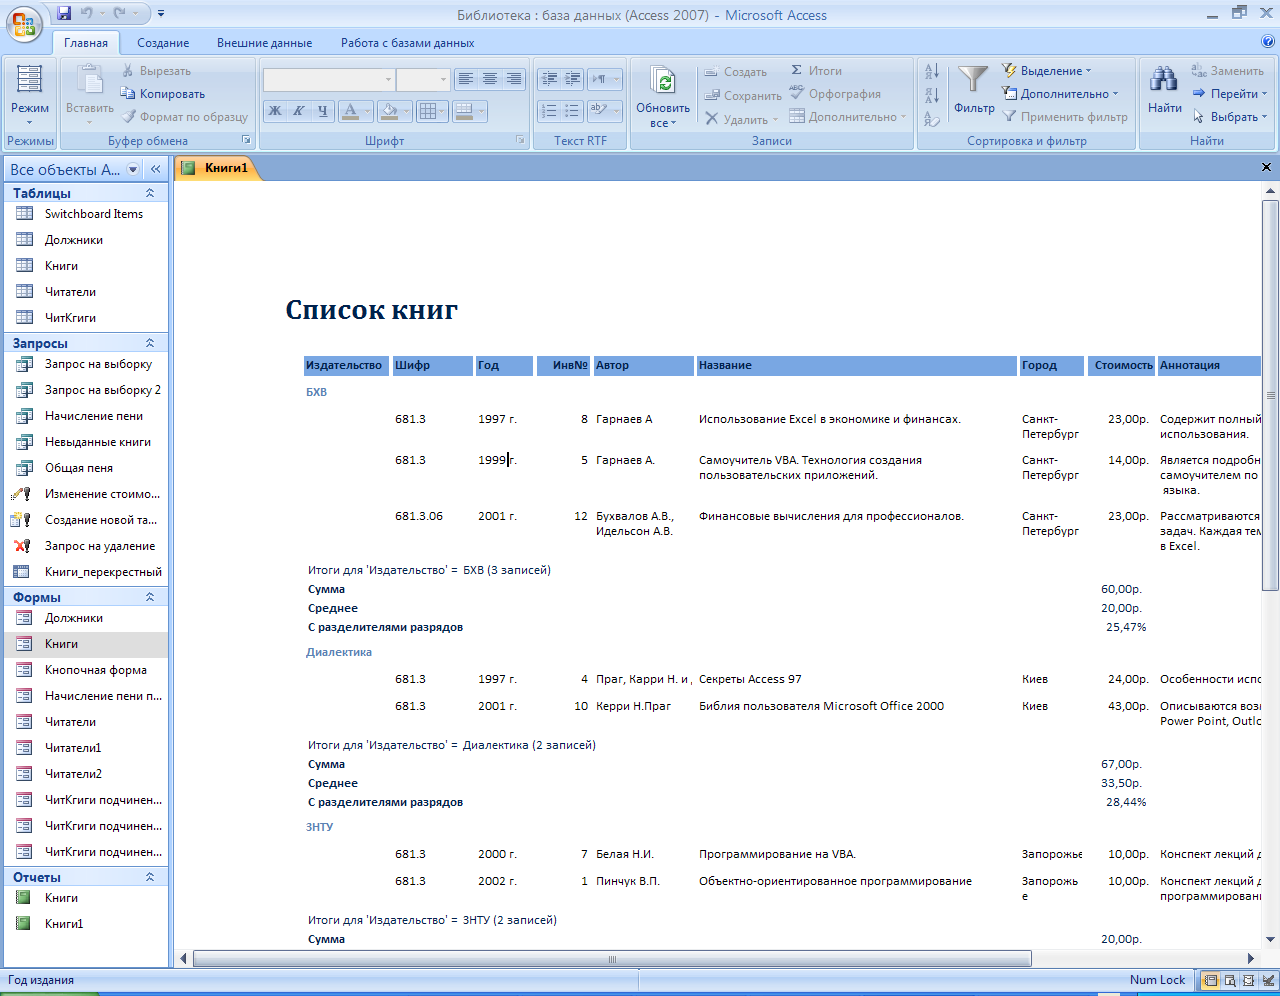1280x996 pixels.
Task: Click the Вырезать cut icon
Action: pyautogui.click(x=128, y=71)
